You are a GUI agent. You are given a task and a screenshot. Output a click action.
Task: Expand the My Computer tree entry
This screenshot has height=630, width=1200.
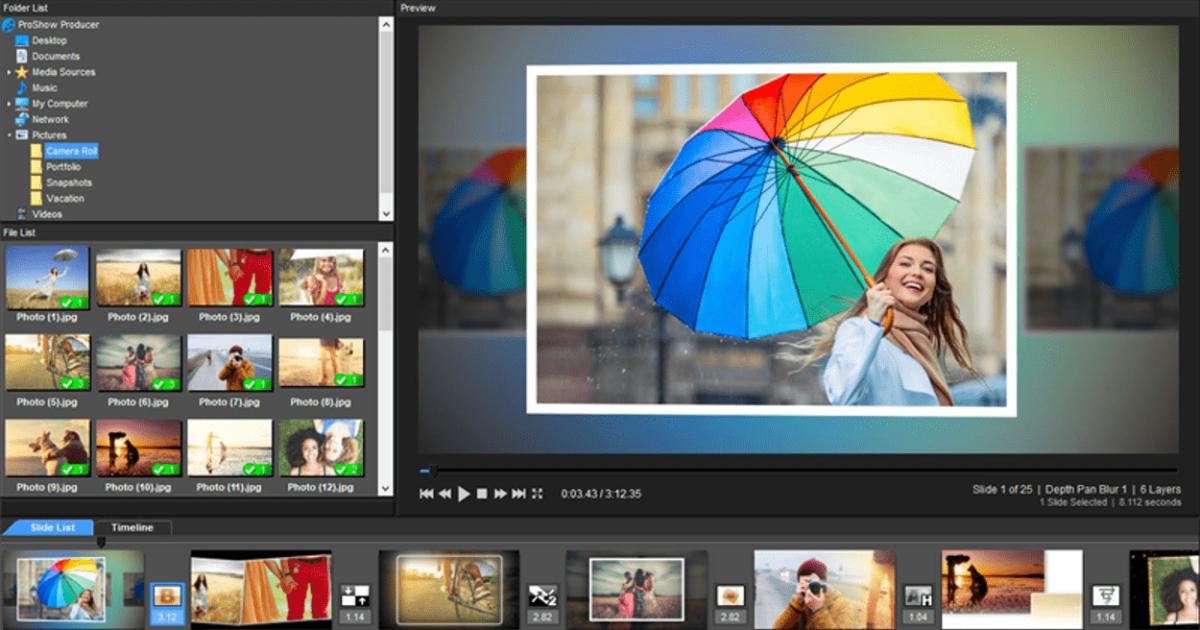9,103
